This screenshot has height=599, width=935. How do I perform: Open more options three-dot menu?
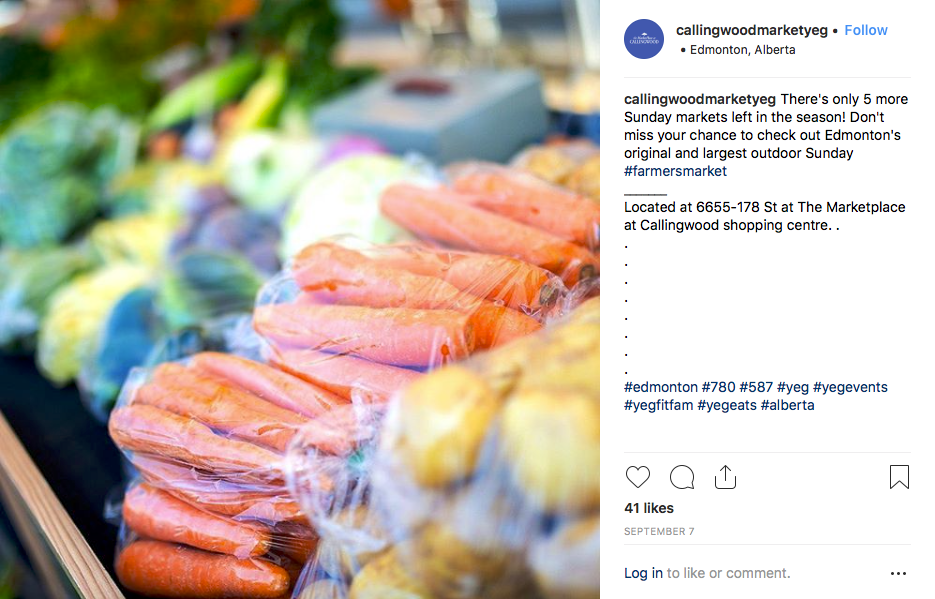pyautogui.click(x=898, y=573)
